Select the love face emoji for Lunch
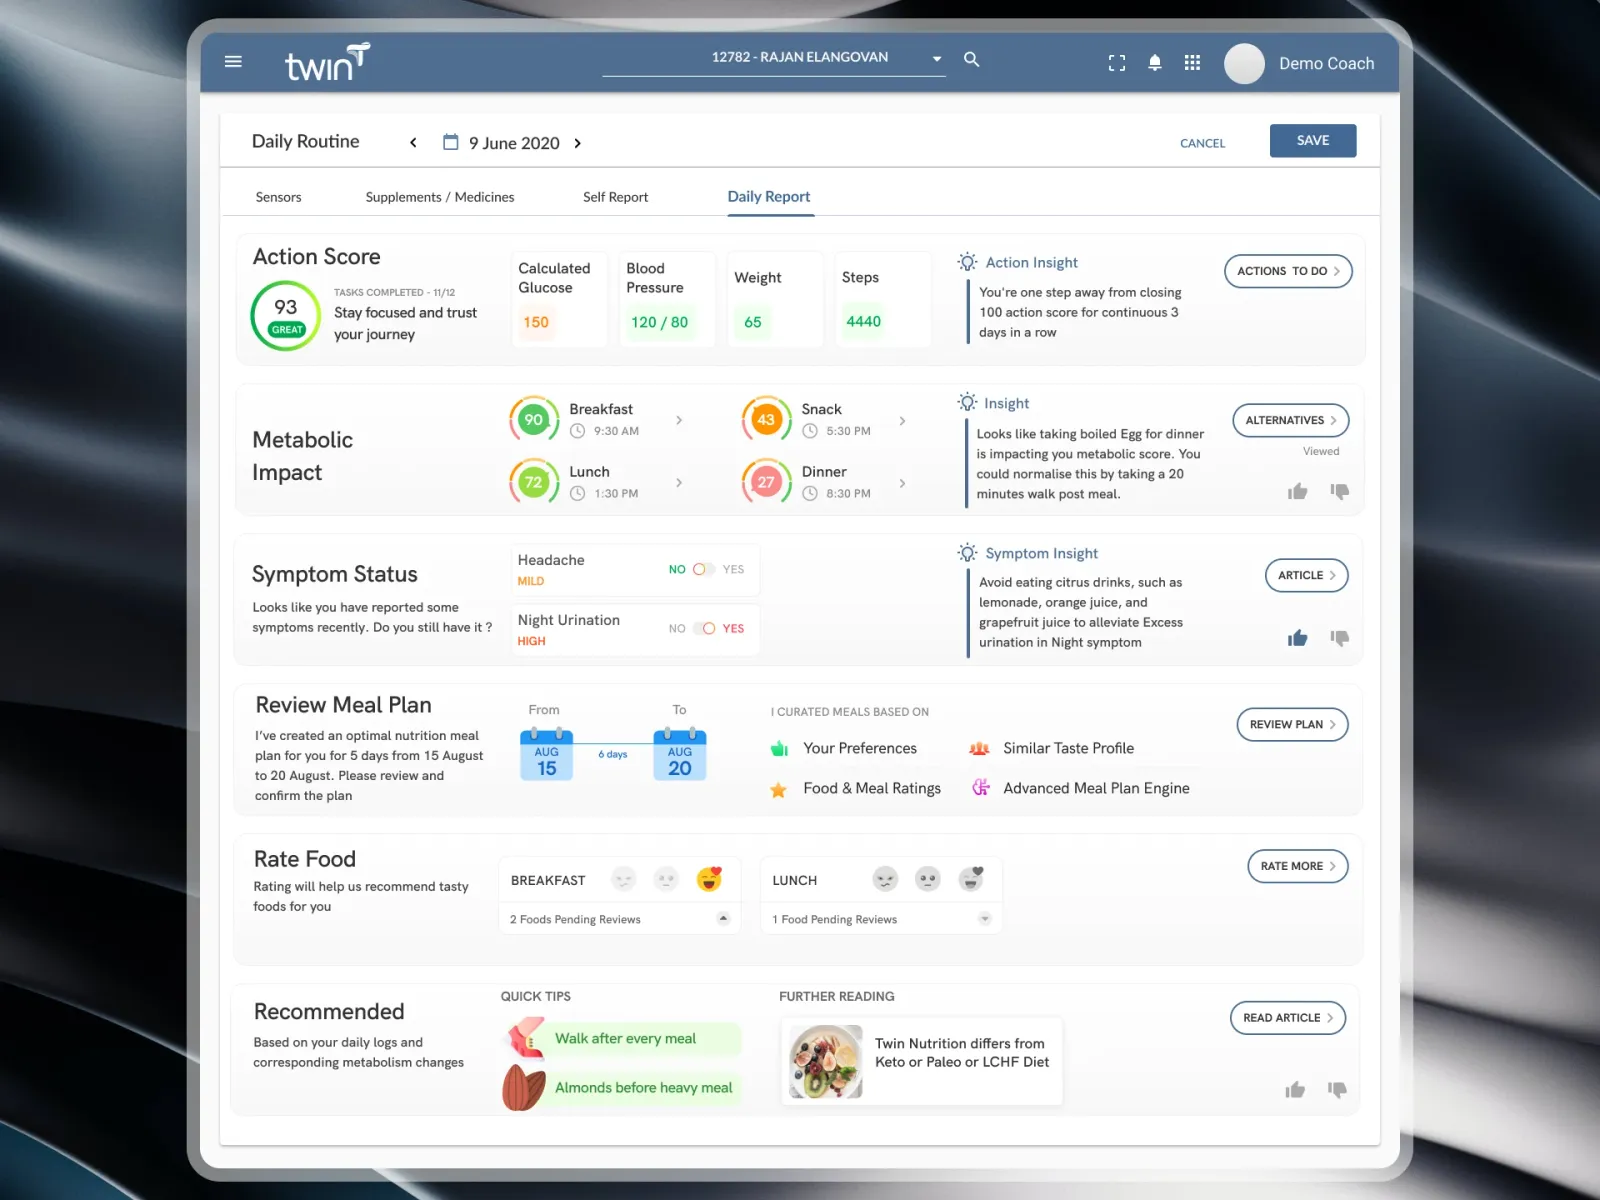 pos(971,879)
